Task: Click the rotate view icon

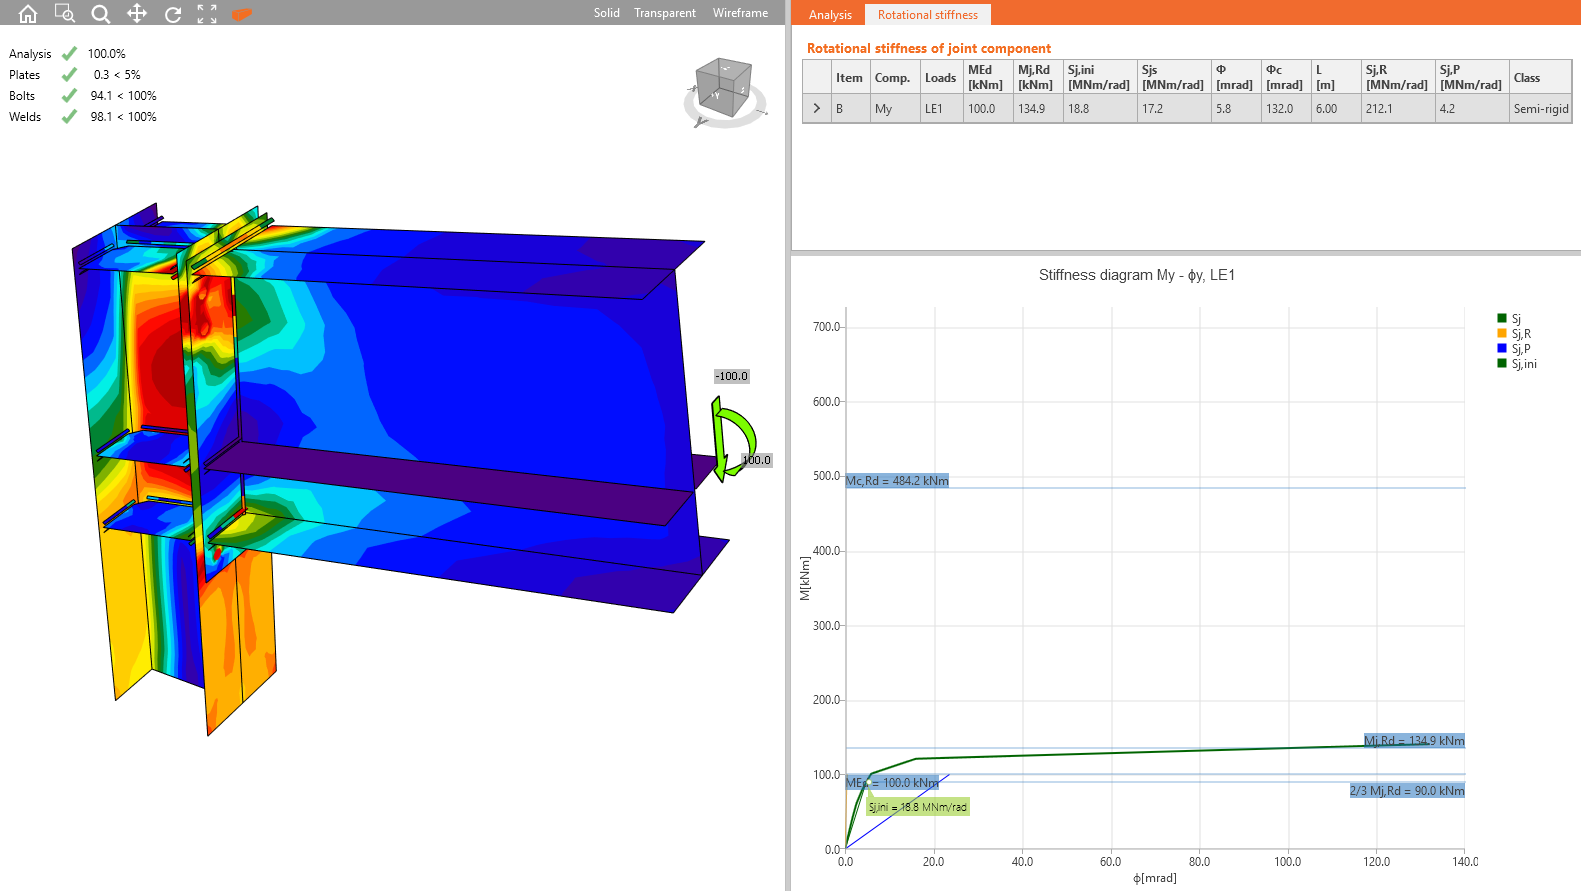Action: [x=173, y=13]
